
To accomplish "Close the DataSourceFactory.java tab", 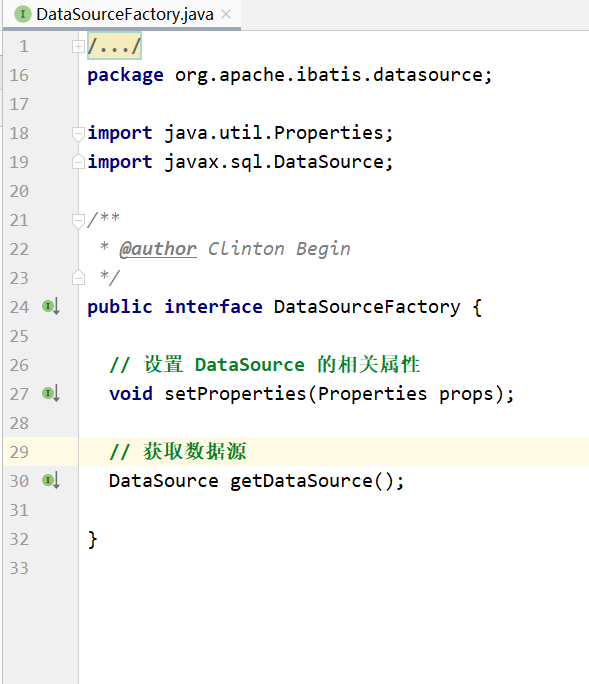I will click(226, 14).
